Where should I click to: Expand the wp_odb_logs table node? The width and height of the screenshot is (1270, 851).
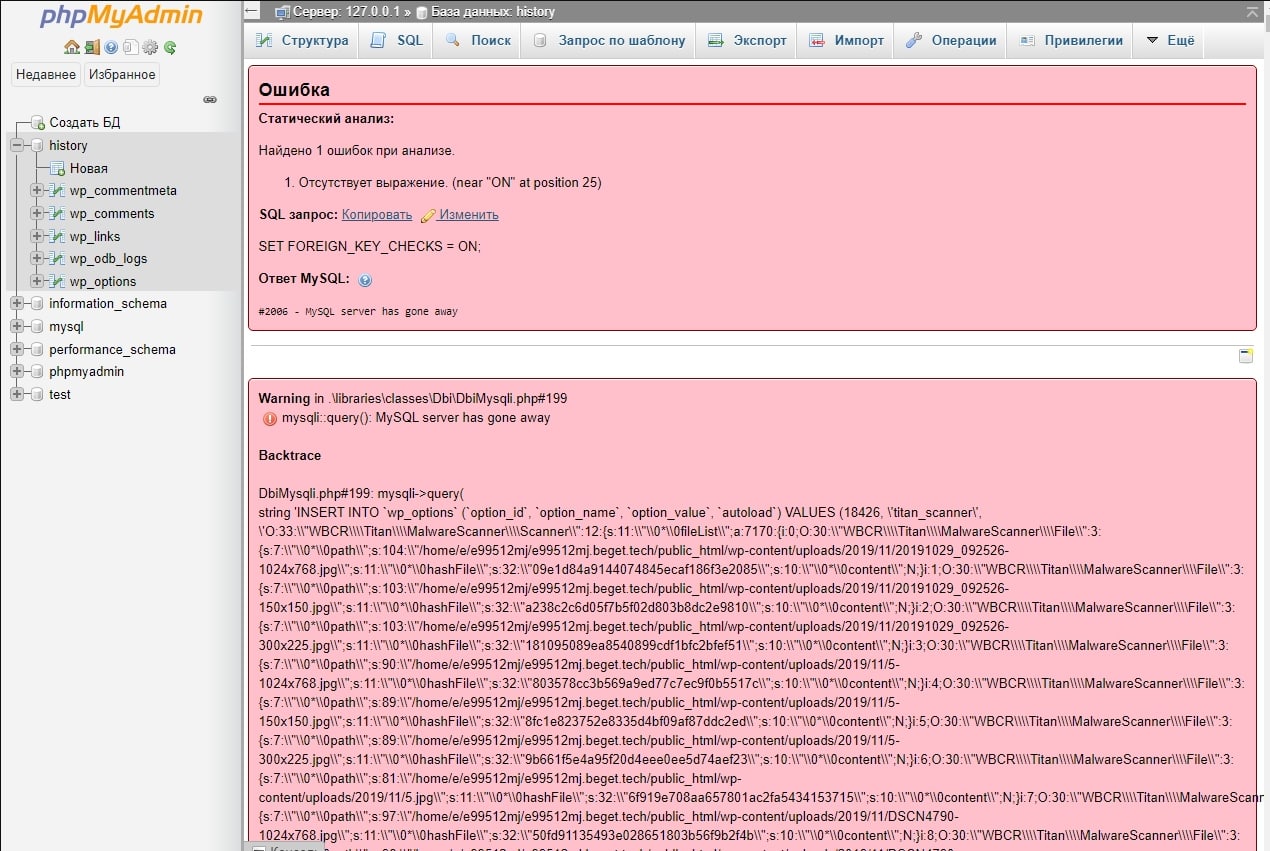click(x=37, y=258)
